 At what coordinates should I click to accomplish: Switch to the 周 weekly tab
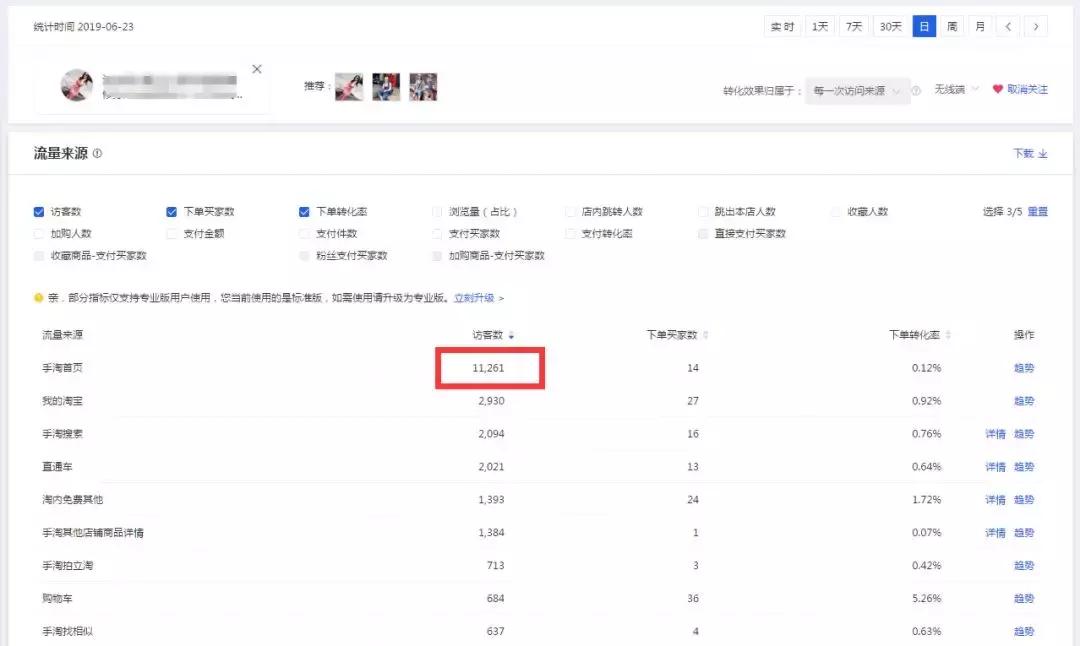(952, 26)
